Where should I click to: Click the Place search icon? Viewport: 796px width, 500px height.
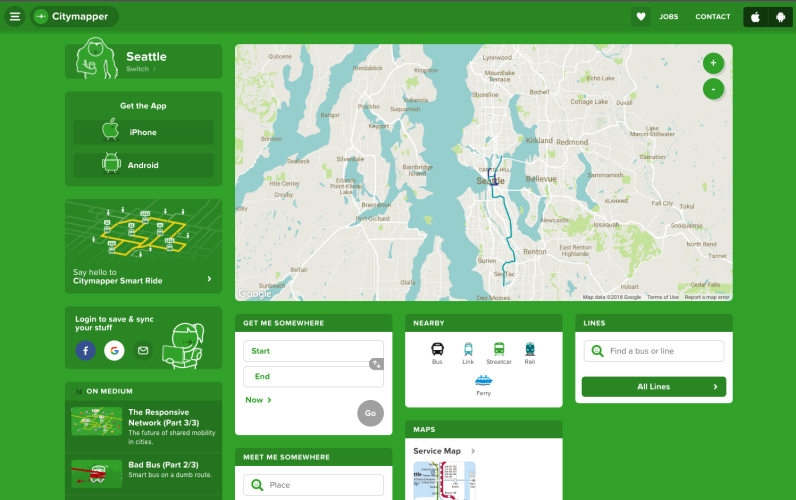click(x=257, y=485)
